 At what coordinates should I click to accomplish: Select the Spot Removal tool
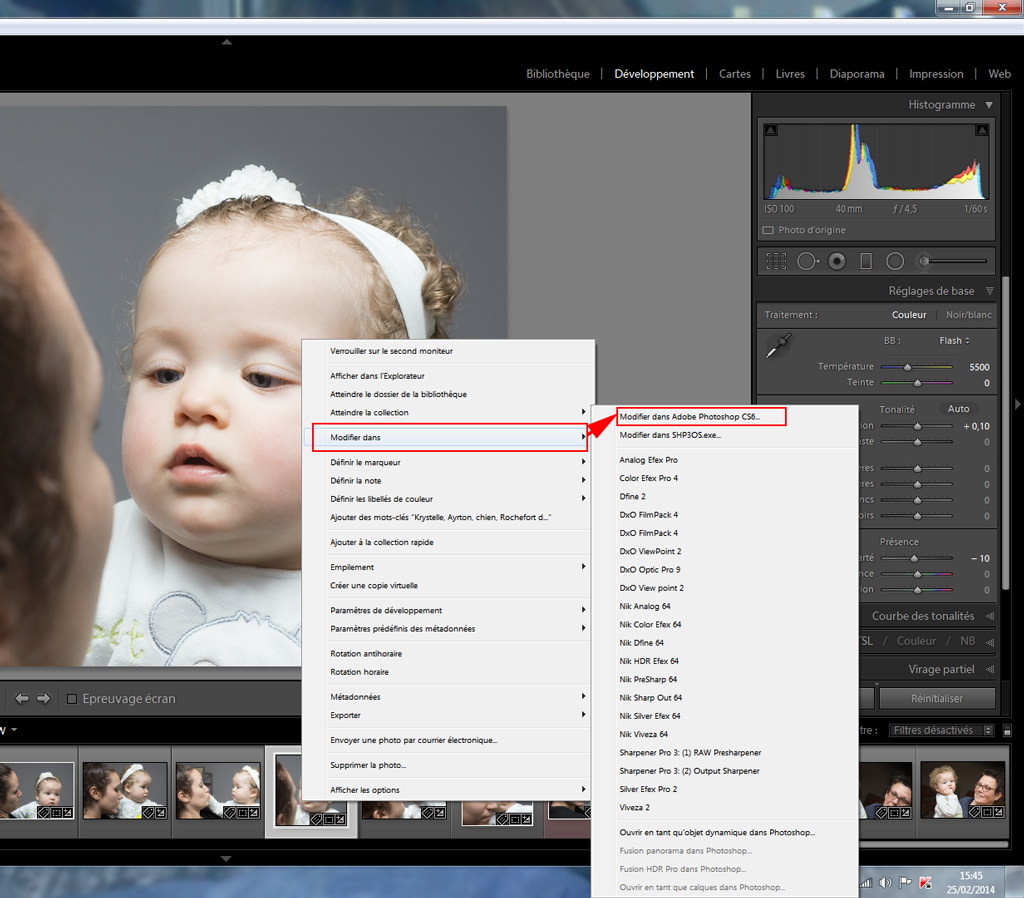807,261
